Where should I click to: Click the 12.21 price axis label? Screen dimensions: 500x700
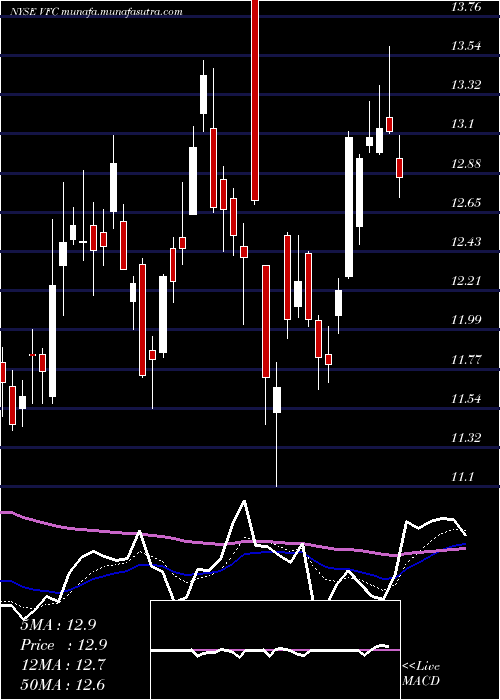pos(466,280)
